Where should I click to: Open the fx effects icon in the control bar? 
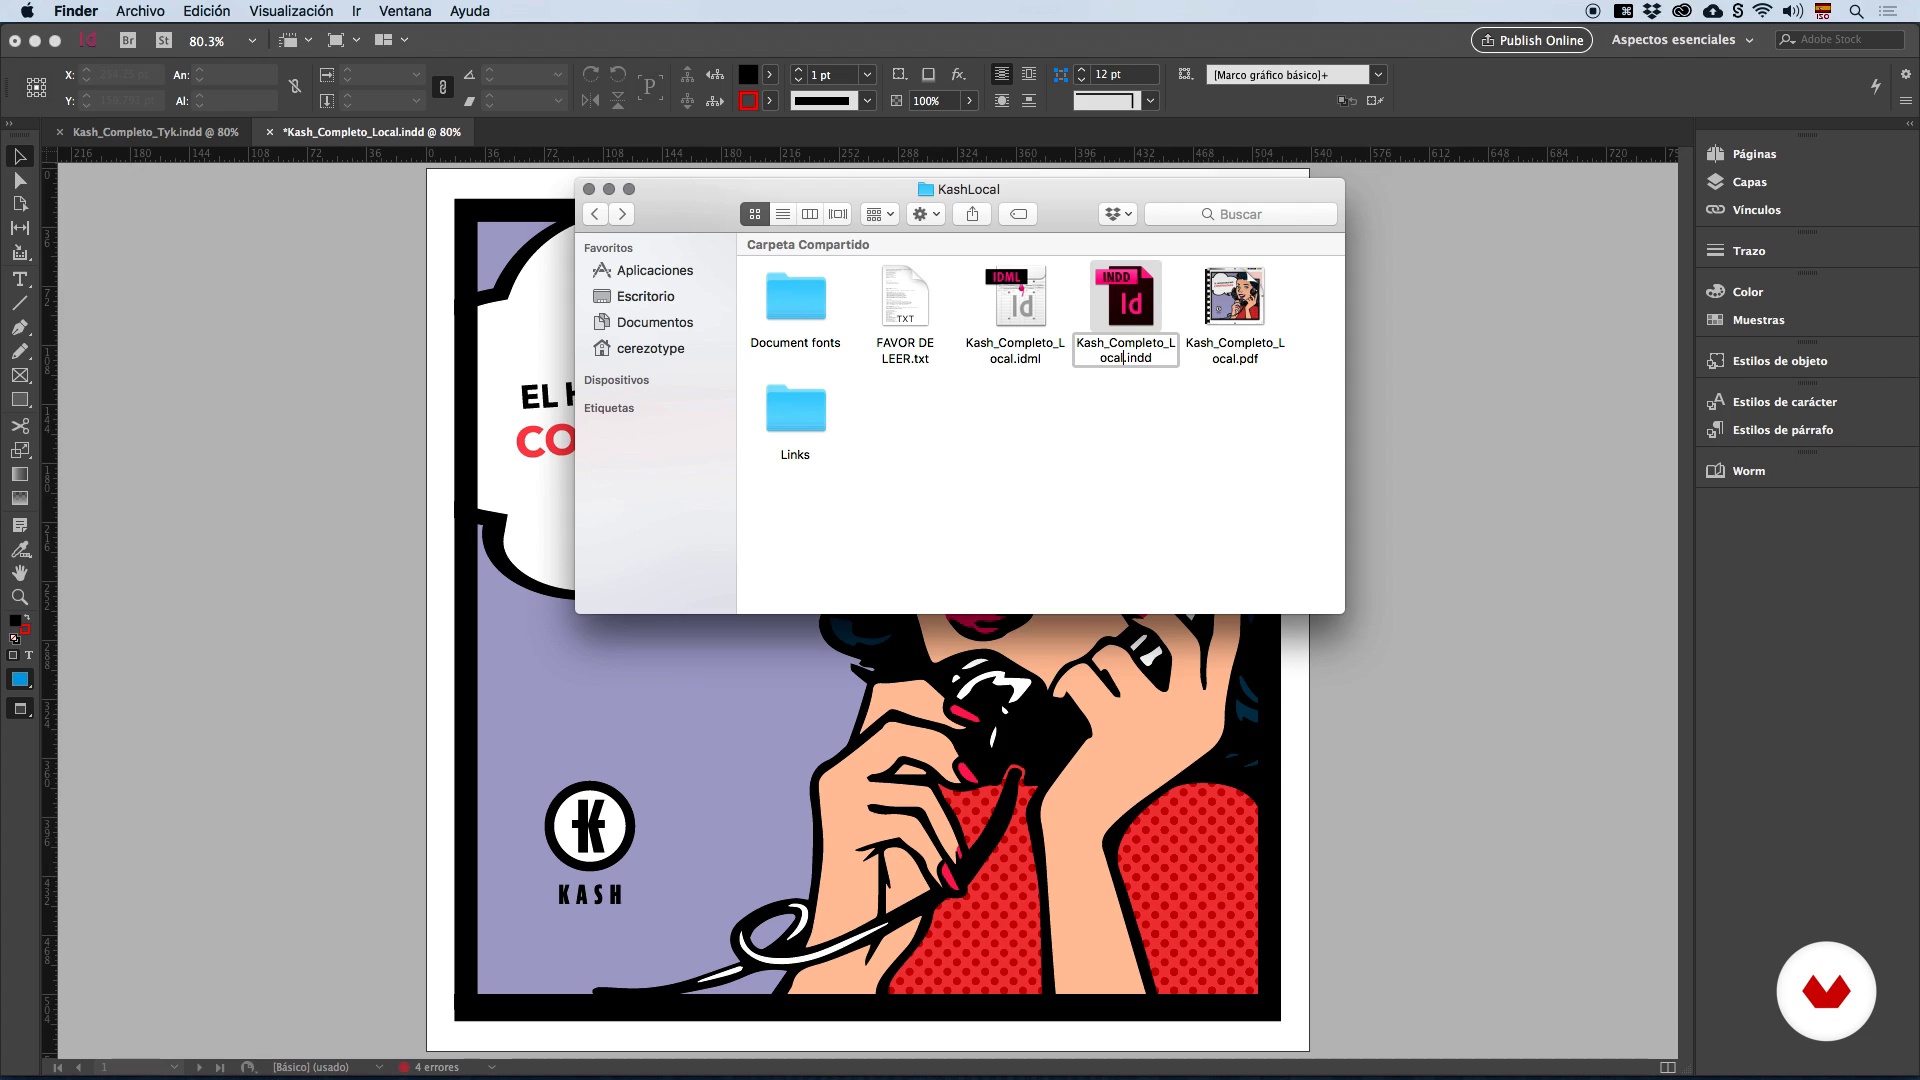pos(958,74)
